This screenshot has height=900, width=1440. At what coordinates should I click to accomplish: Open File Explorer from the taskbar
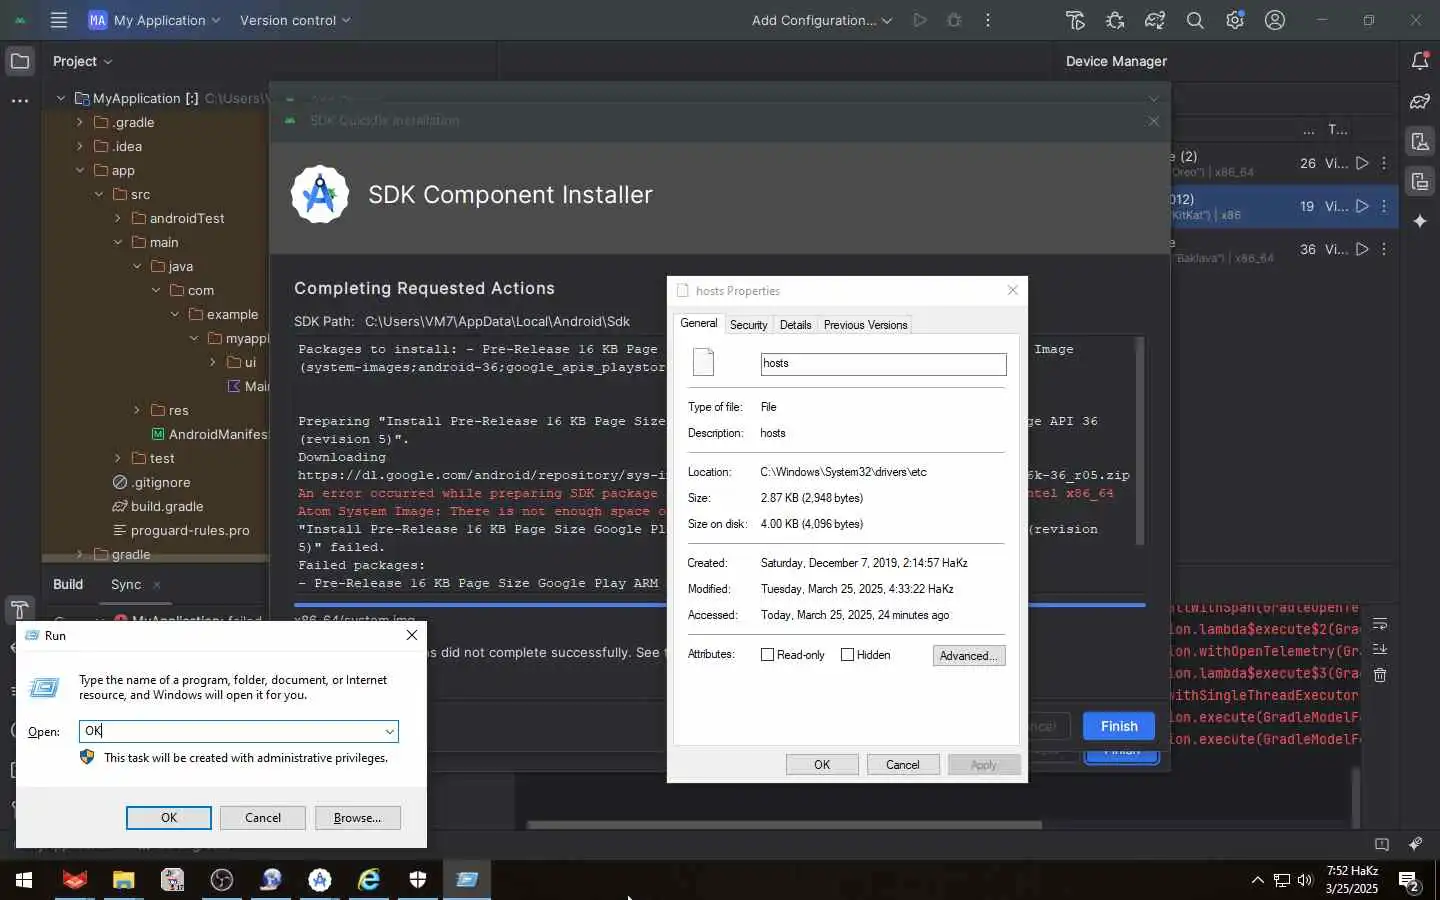point(123,880)
